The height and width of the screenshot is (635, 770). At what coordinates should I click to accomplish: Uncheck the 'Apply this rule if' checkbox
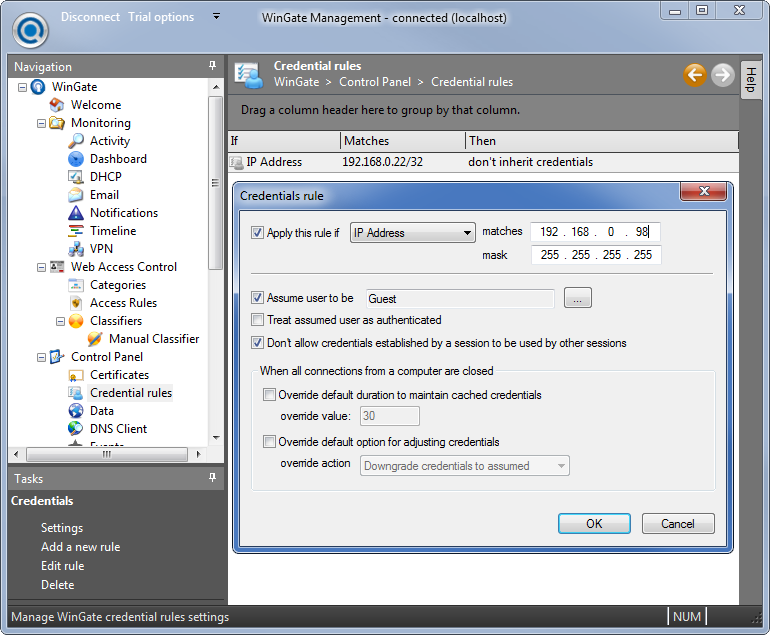[258, 233]
